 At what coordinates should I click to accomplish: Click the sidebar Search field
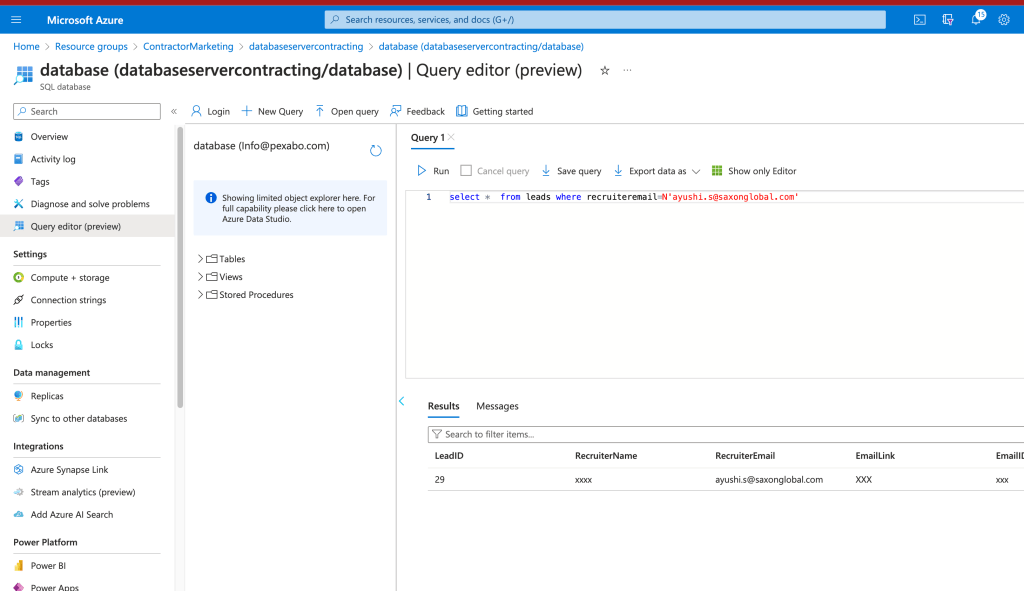pyautogui.click(x=87, y=111)
